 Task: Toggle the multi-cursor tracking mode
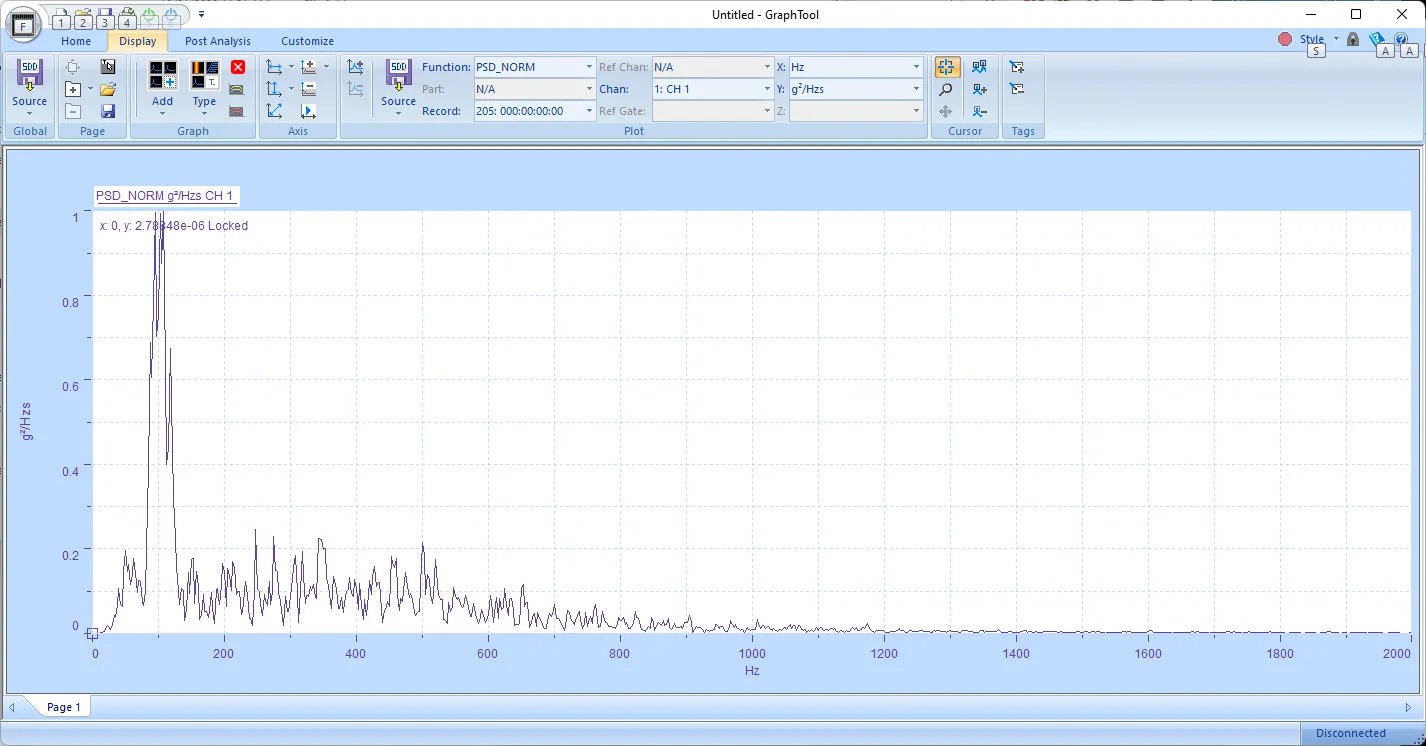point(980,66)
